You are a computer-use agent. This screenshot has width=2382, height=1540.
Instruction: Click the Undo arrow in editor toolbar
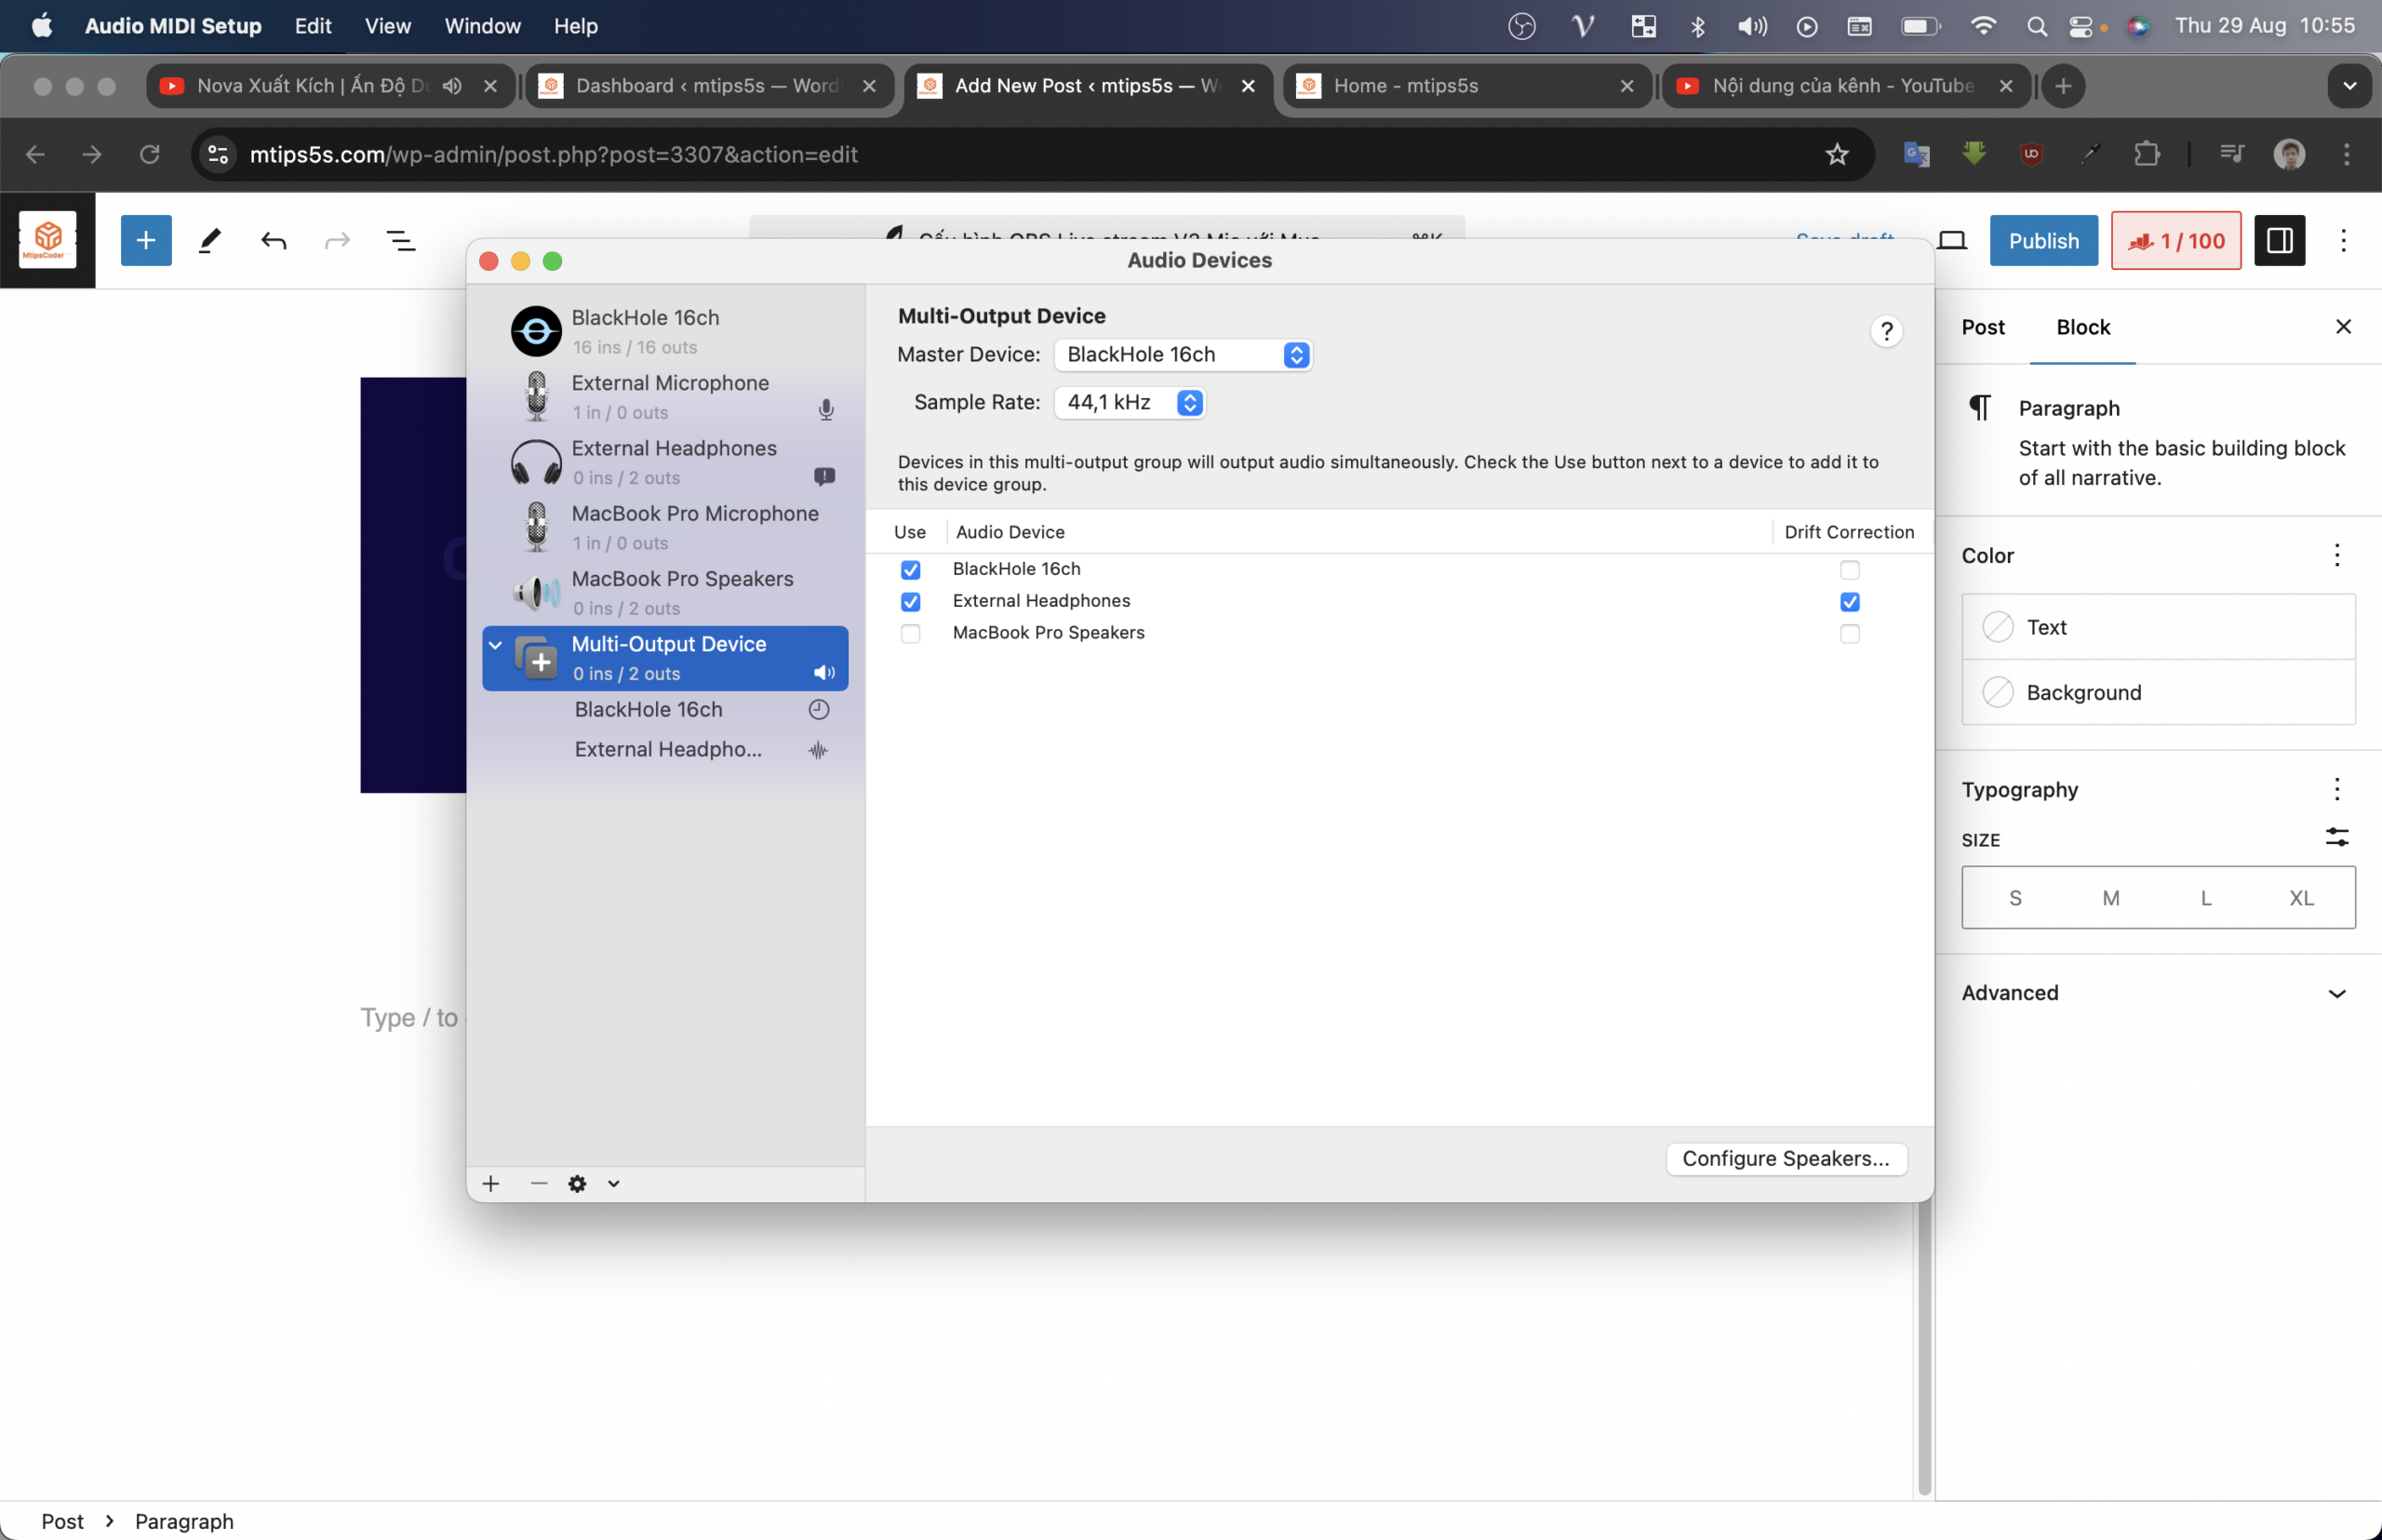pyautogui.click(x=274, y=240)
